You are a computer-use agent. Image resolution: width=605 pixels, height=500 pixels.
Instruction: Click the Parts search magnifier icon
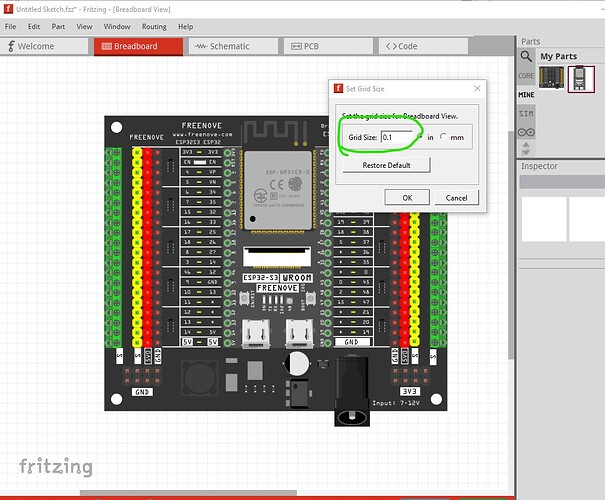click(526, 56)
